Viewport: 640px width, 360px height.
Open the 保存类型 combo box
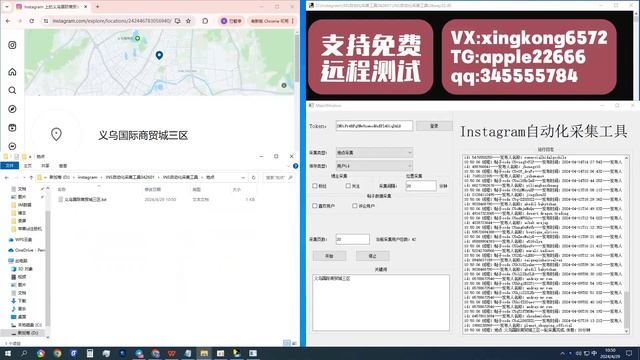[374, 166]
